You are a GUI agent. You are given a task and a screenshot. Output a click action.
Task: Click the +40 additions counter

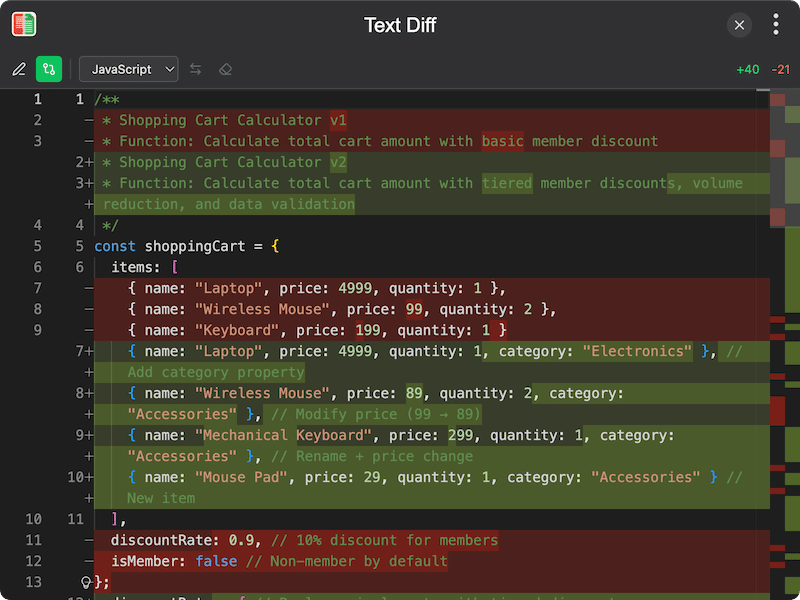click(x=747, y=69)
